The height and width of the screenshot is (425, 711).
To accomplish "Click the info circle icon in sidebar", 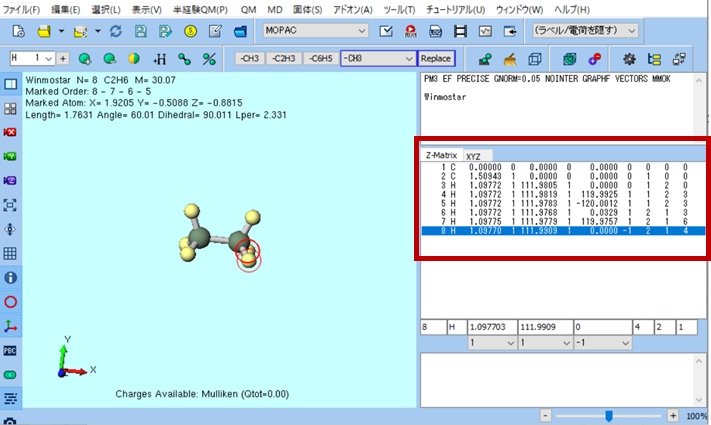I will point(11,277).
